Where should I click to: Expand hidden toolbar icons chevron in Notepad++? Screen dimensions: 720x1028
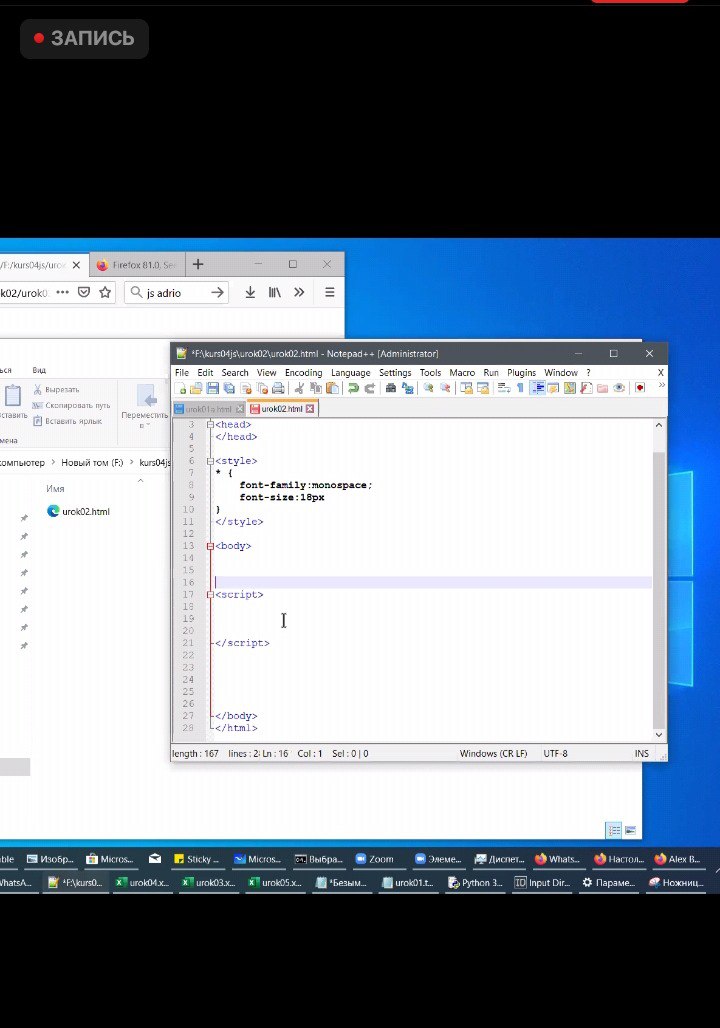coord(662,386)
